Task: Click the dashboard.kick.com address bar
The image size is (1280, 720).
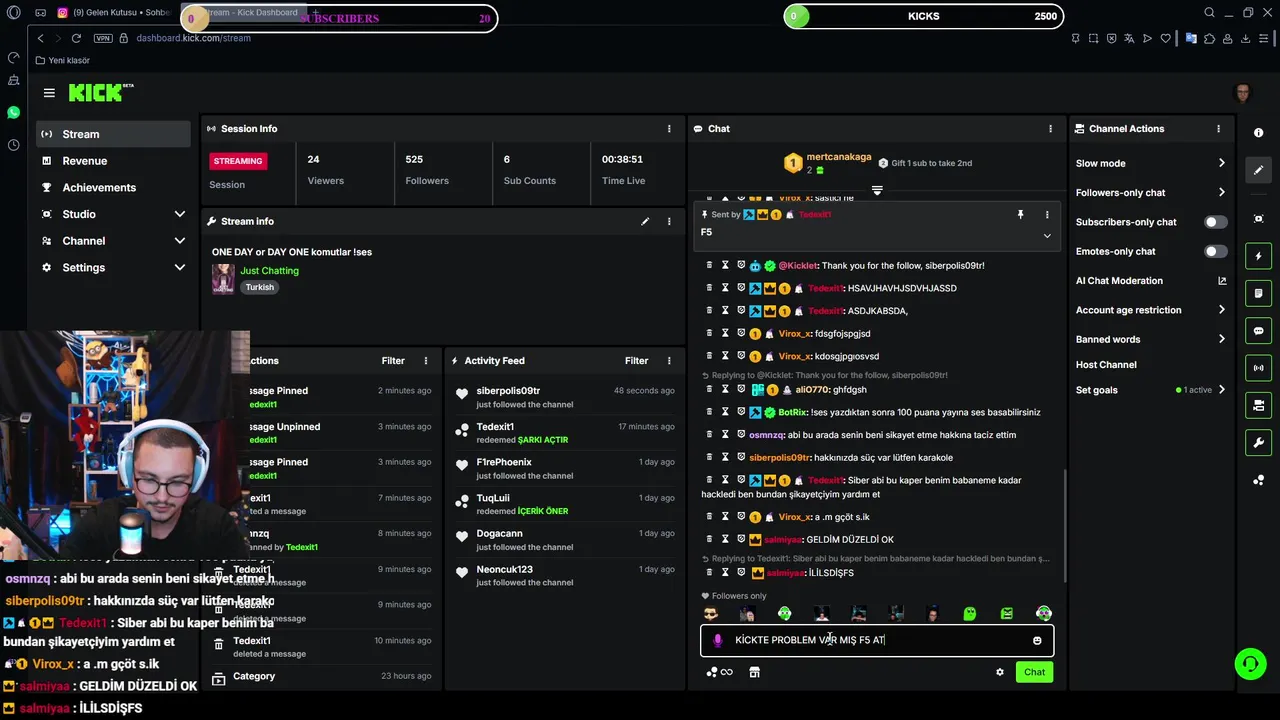Action: click(194, 38)
